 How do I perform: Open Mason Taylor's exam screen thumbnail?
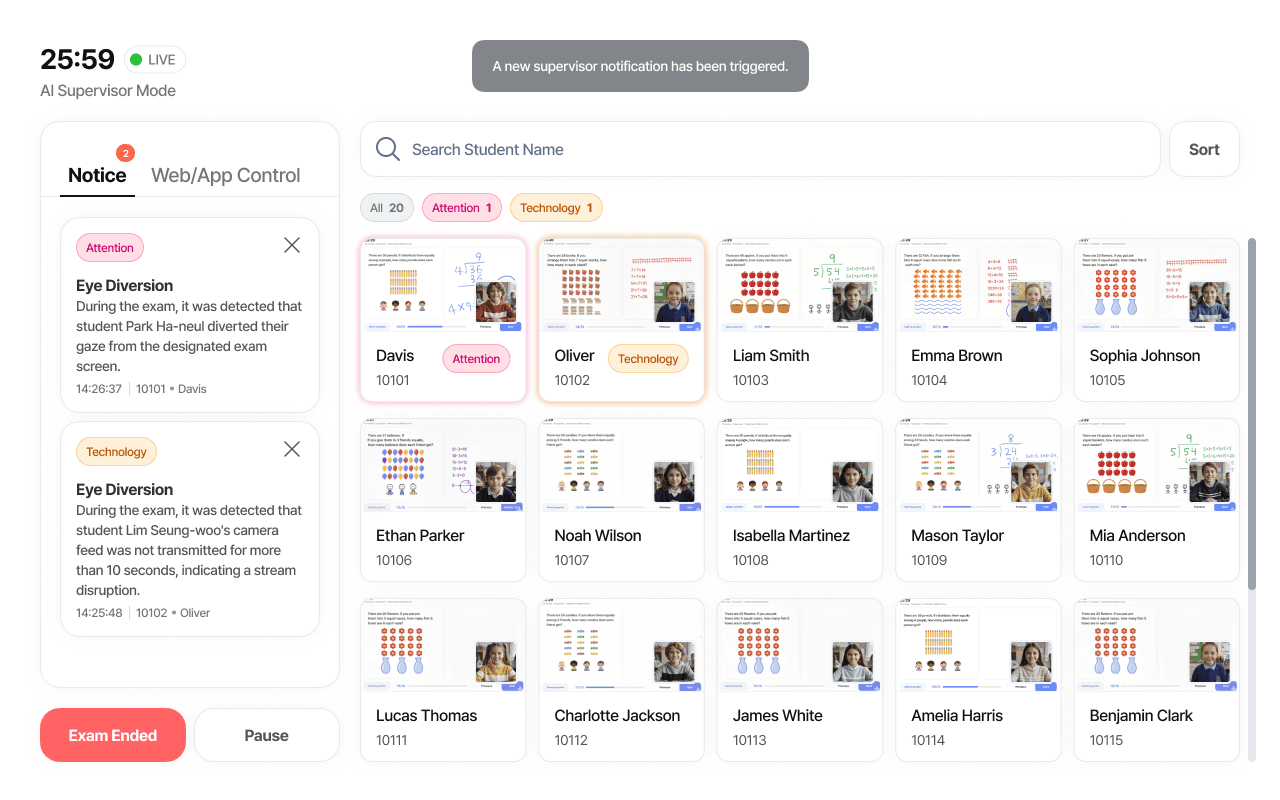[978, 466]
